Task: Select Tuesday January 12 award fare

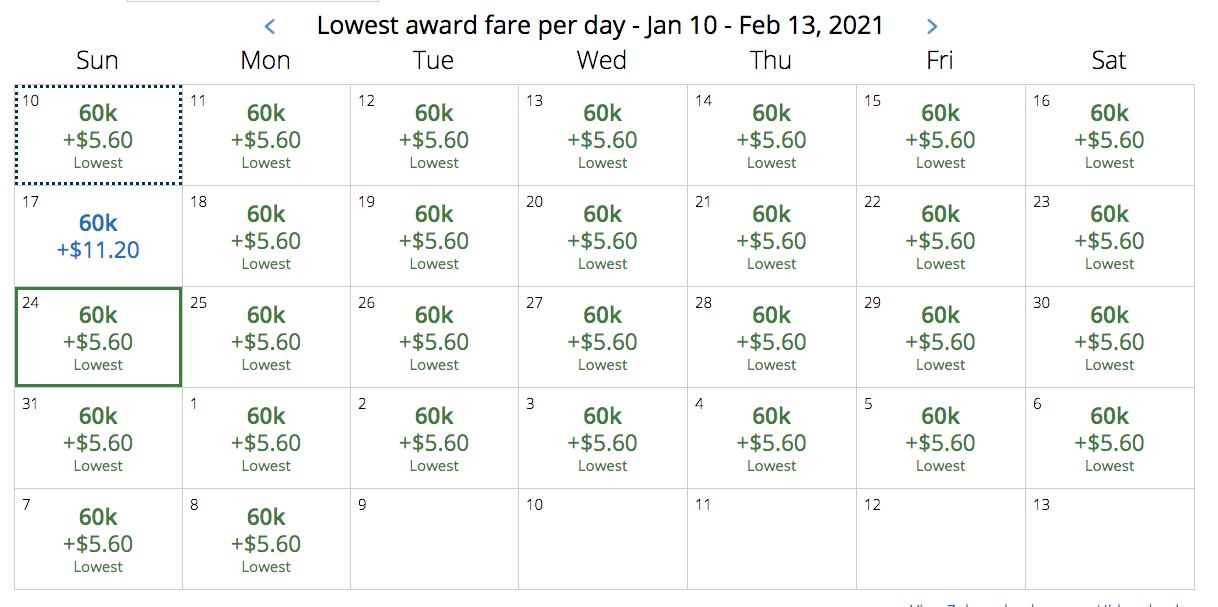Action: (434, 135)
